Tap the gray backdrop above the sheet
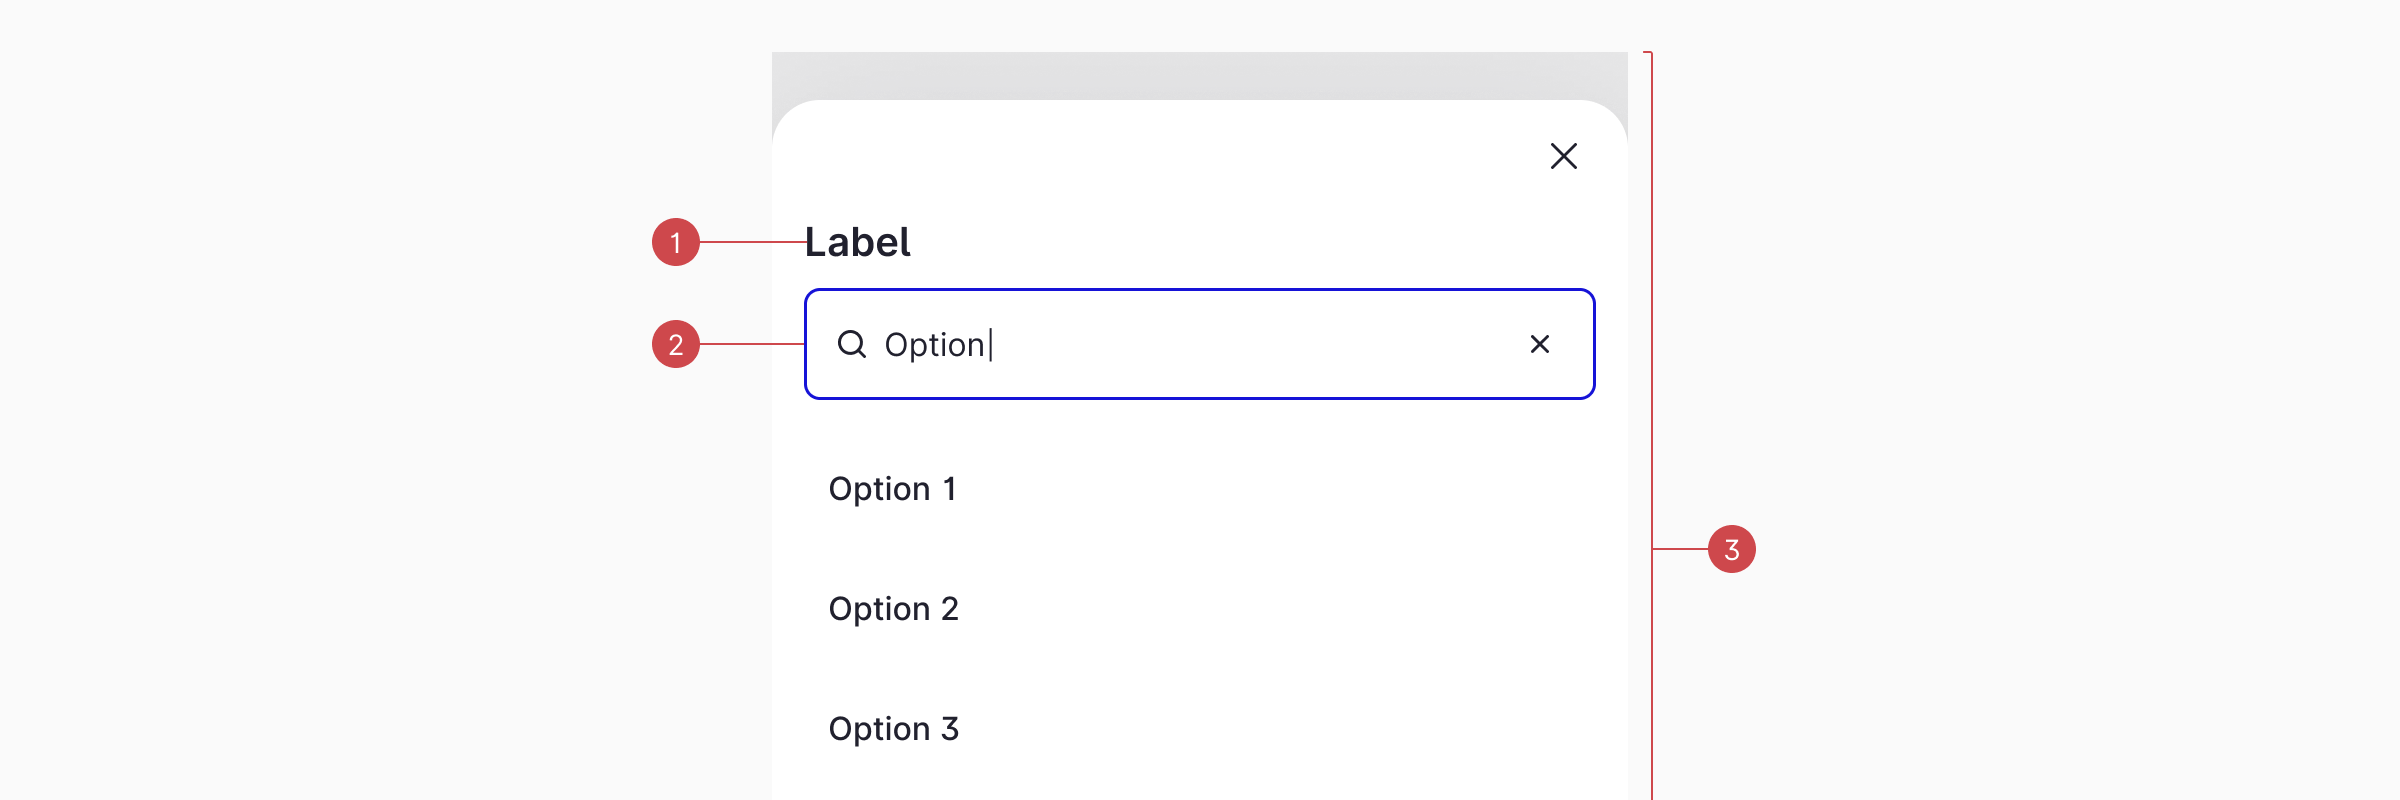Screen dimensions: 2400x800 point(1200,74)
